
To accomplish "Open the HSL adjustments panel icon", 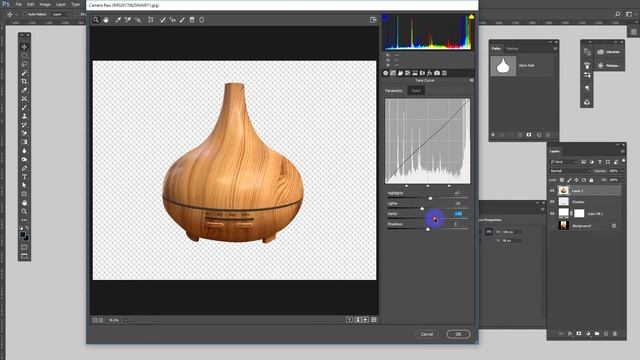I will 408,73.
